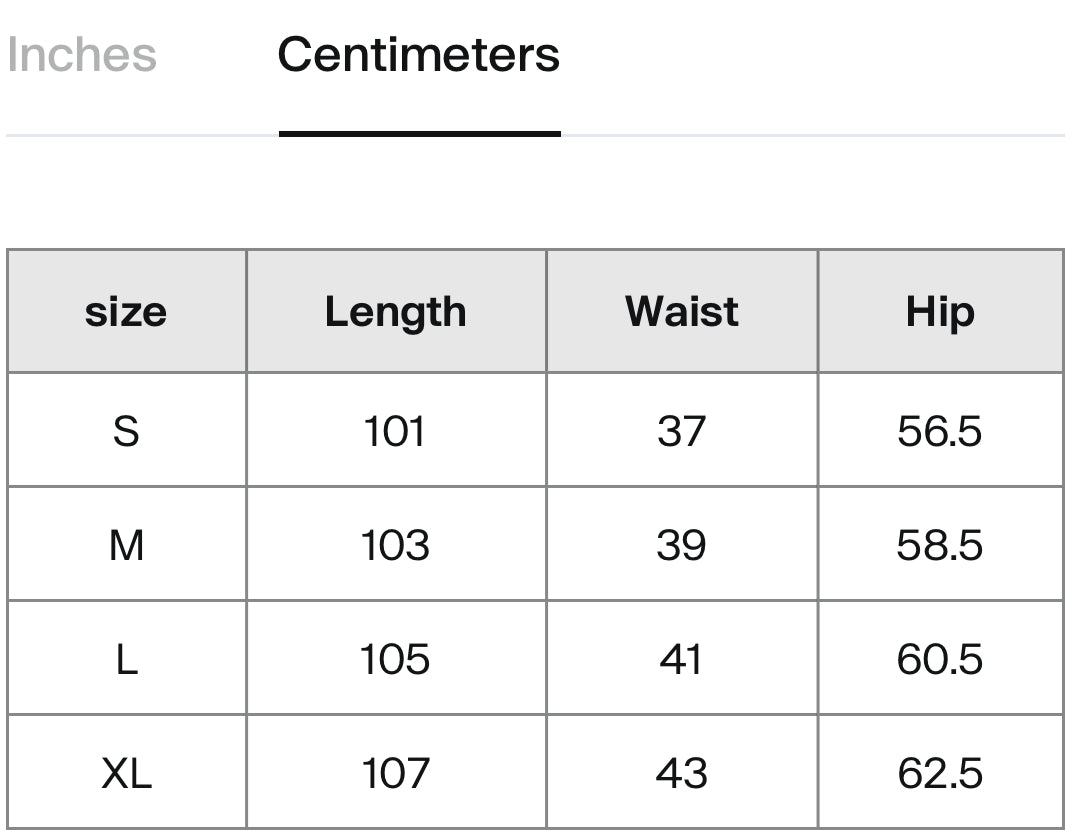Click the Waist value 37
Viewport: 1076px width, 839px height.
(x=681, y=431)
